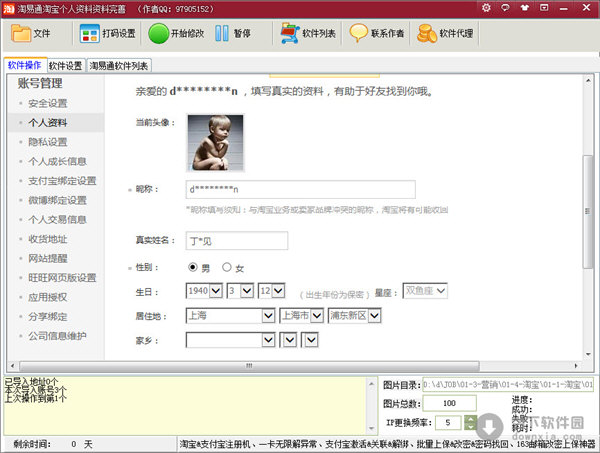Screen dimensions: 600x453
Task: Increase IP更换频率 with up spinner
Action: tap(470, 419)
